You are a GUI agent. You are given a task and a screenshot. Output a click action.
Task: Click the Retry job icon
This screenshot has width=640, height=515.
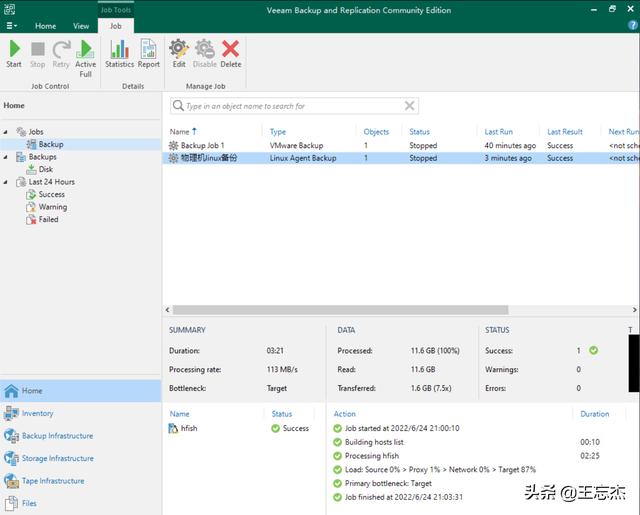click(x=61, y=53)
